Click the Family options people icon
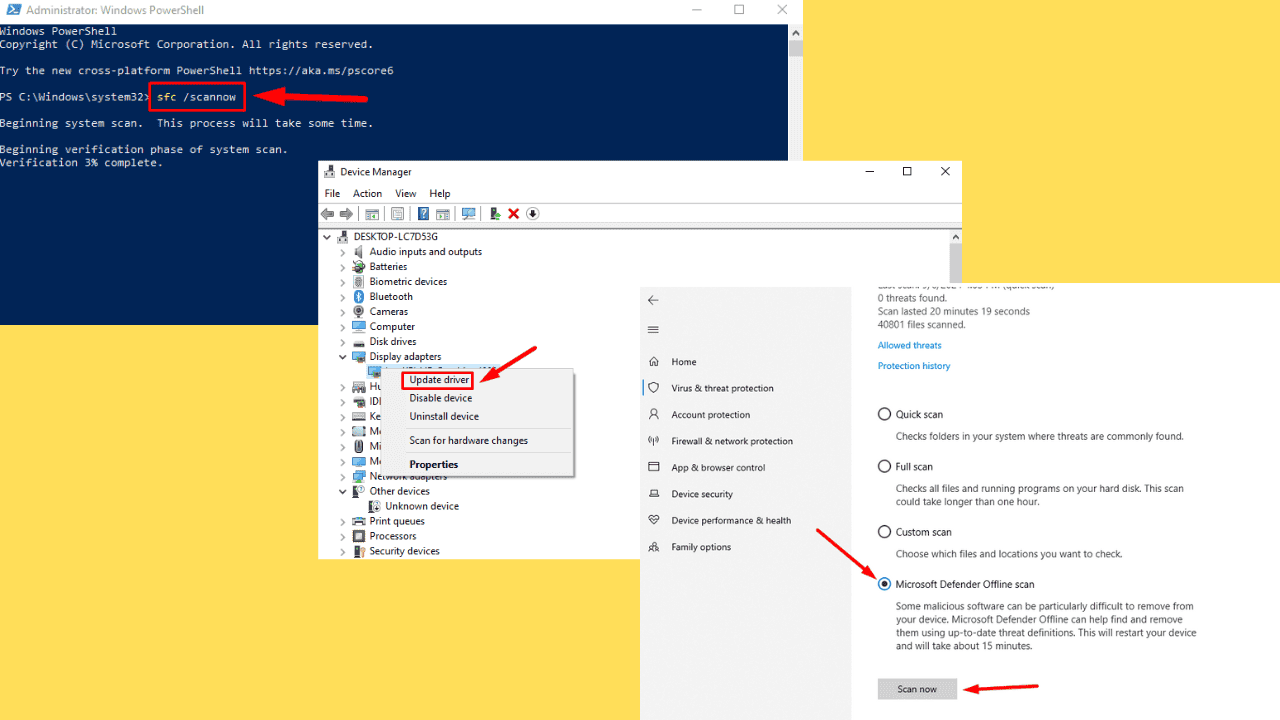This screenshot has width=1280, height=720. 654,547
